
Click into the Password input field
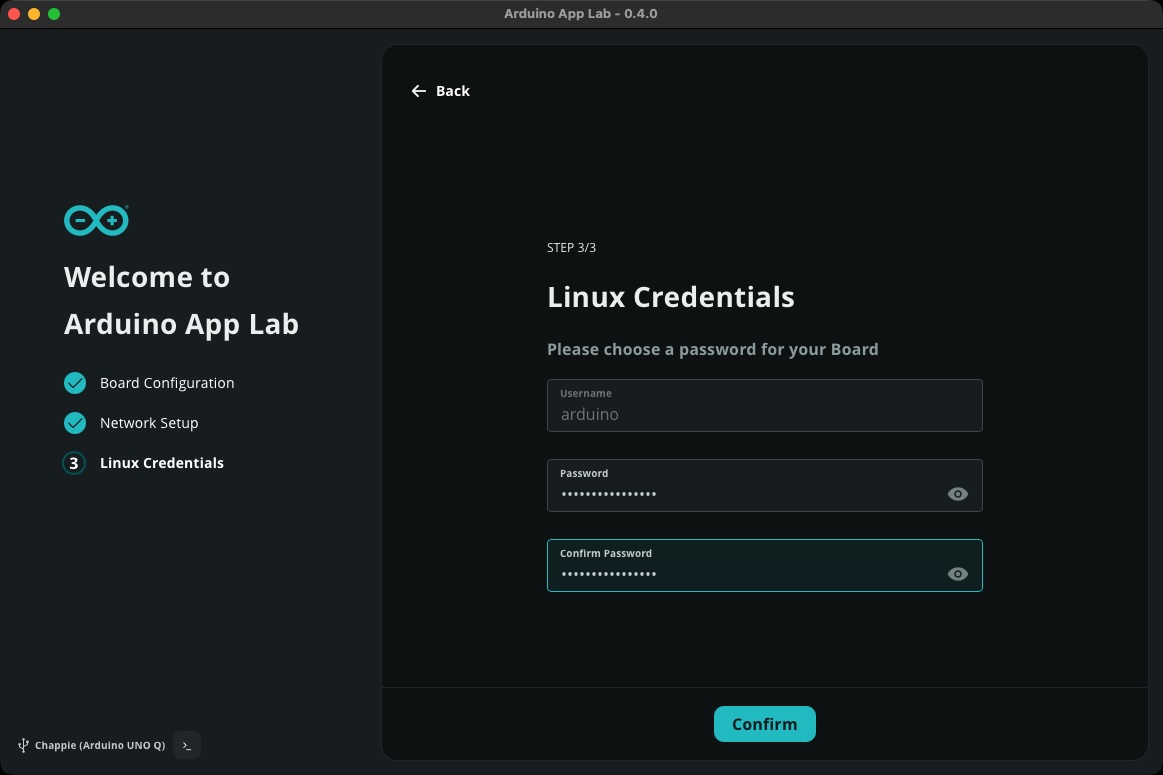pyautogui.click(x=740, y=494)
